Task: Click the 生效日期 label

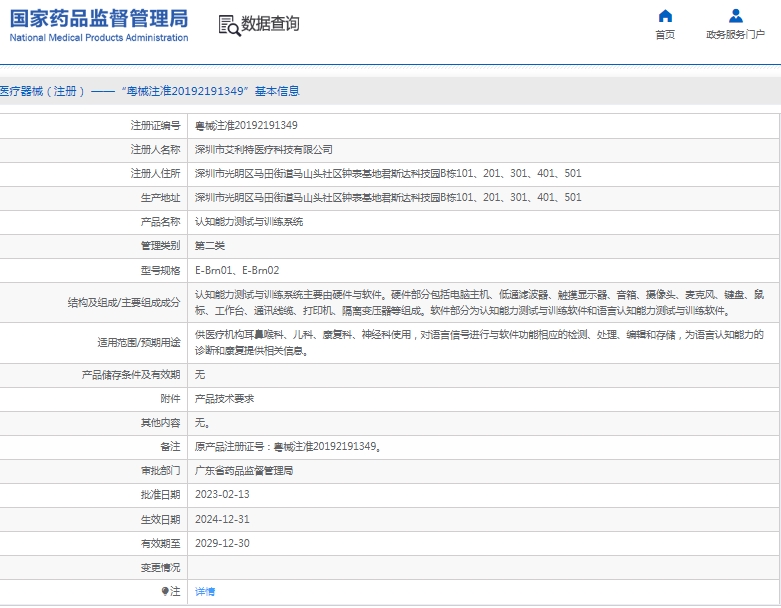Action: click(x=160, y=519)
